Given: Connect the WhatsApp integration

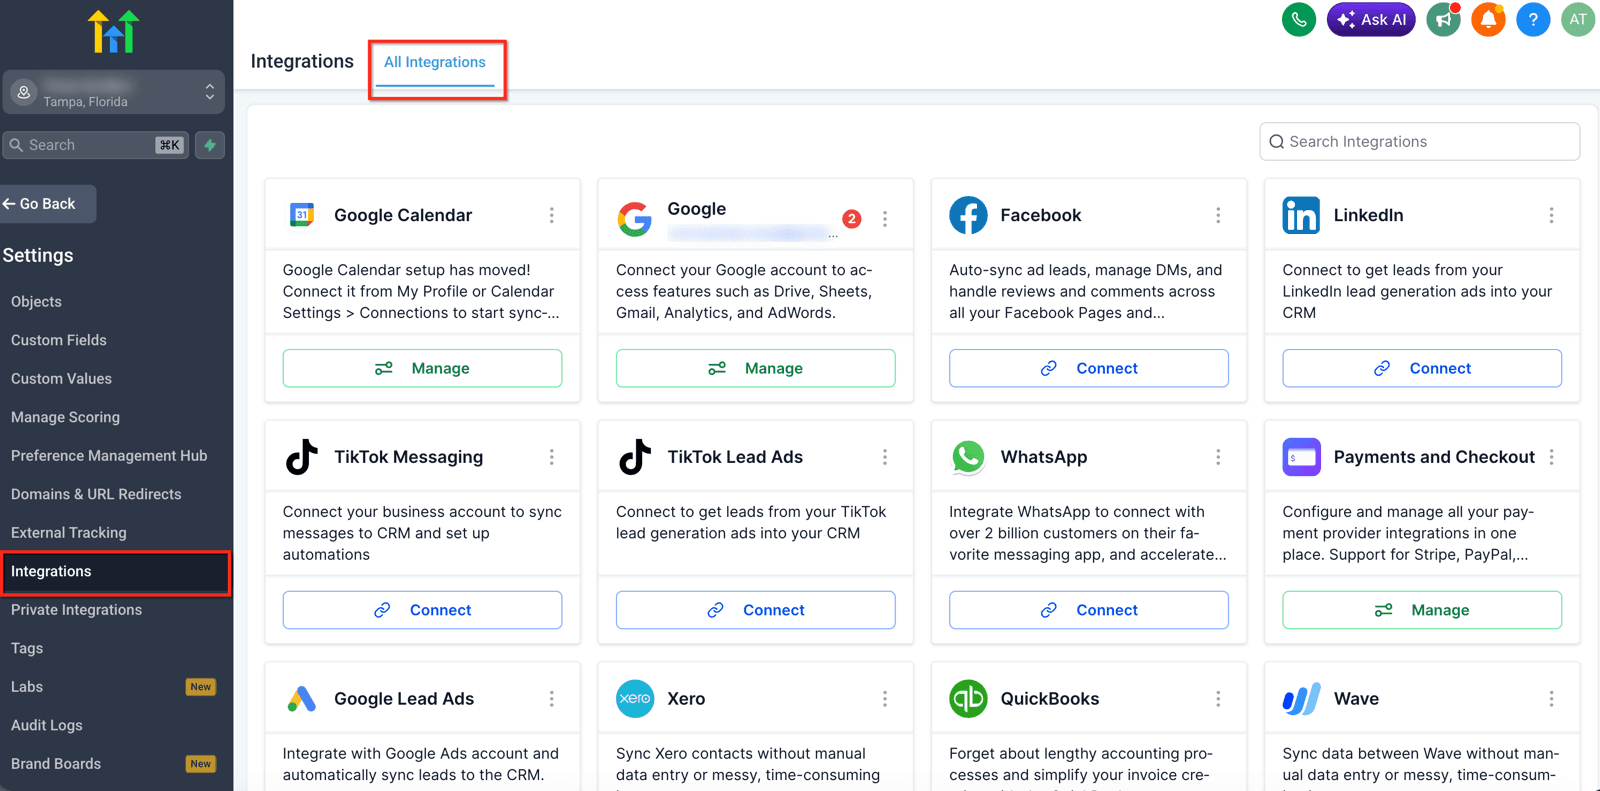Looking at the screenshot, I should (1089, 610).
